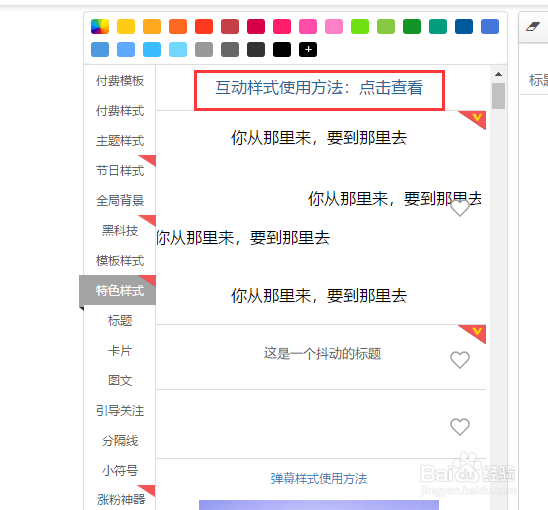The width and height of the screenshot is (548, 510).
Task: Open the 引导关注 style category
Action: 120,410
